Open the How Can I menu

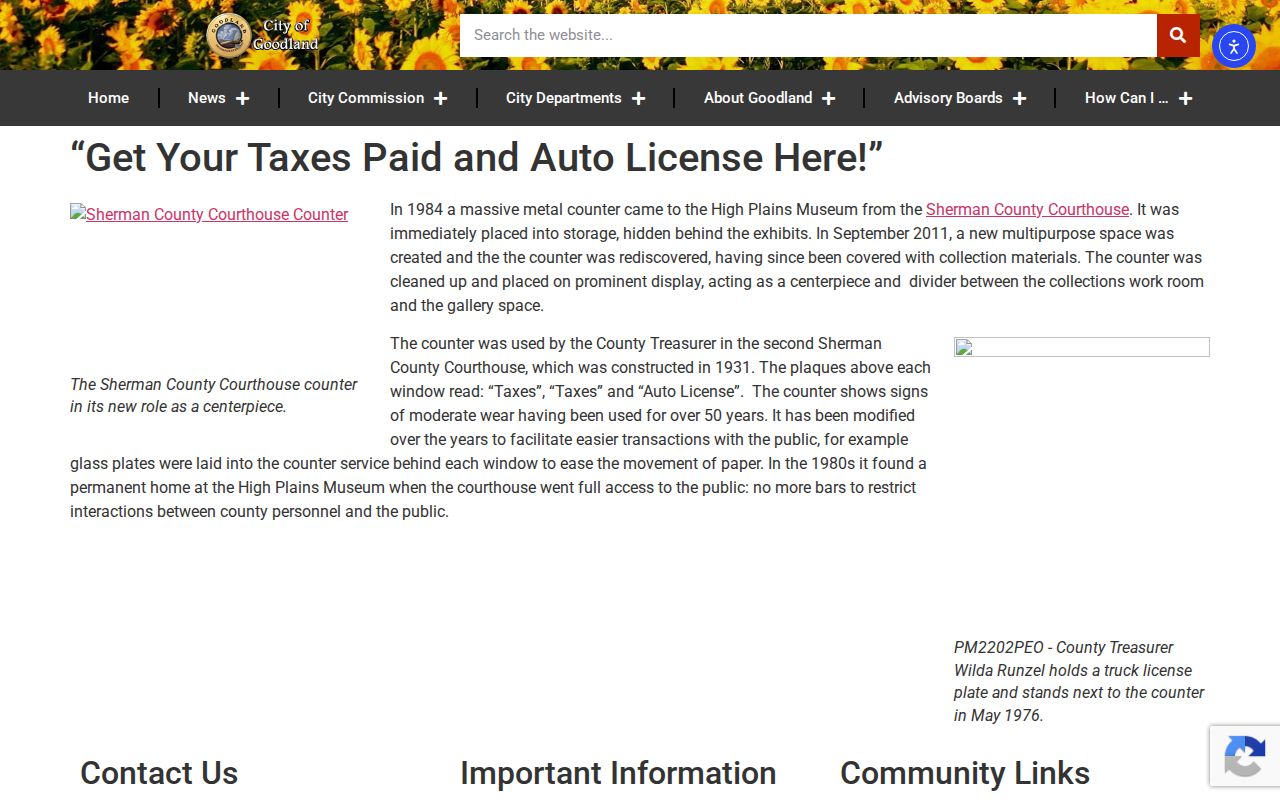1126,98
